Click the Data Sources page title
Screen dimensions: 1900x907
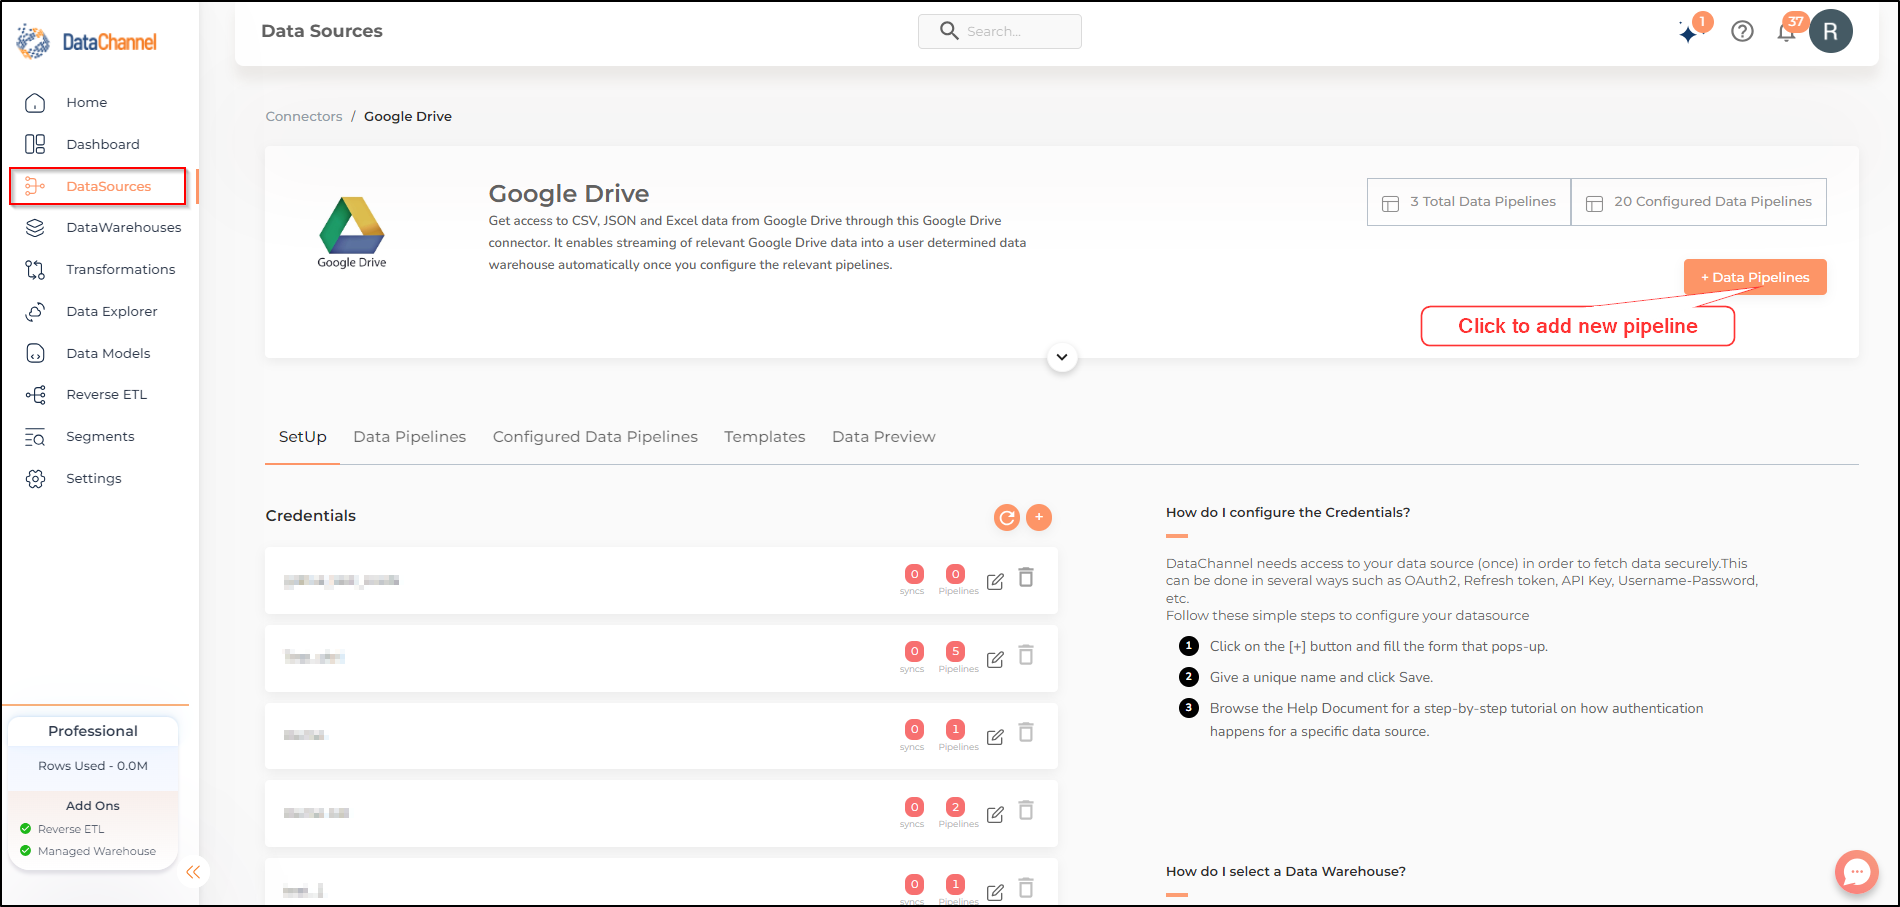tap(322, 31)
